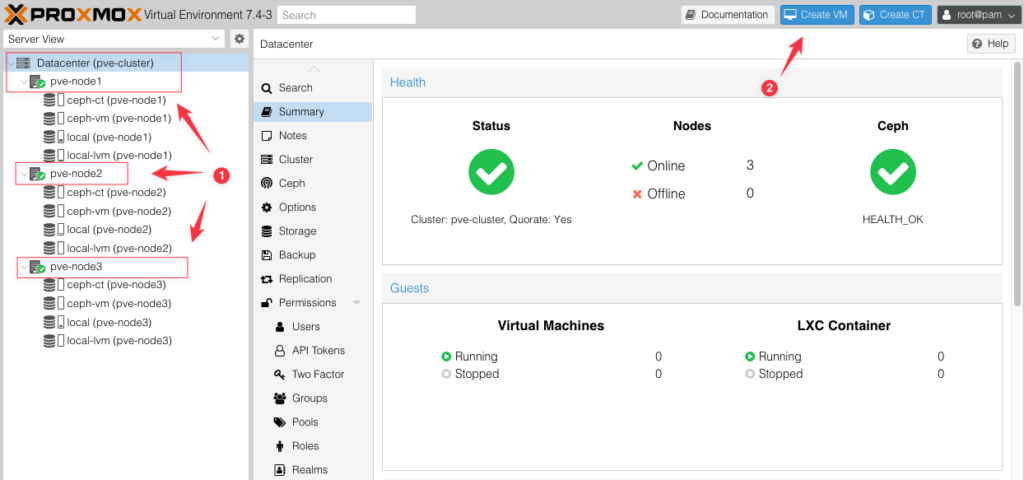Click the Server View gear settings icon

pos(240,39)
